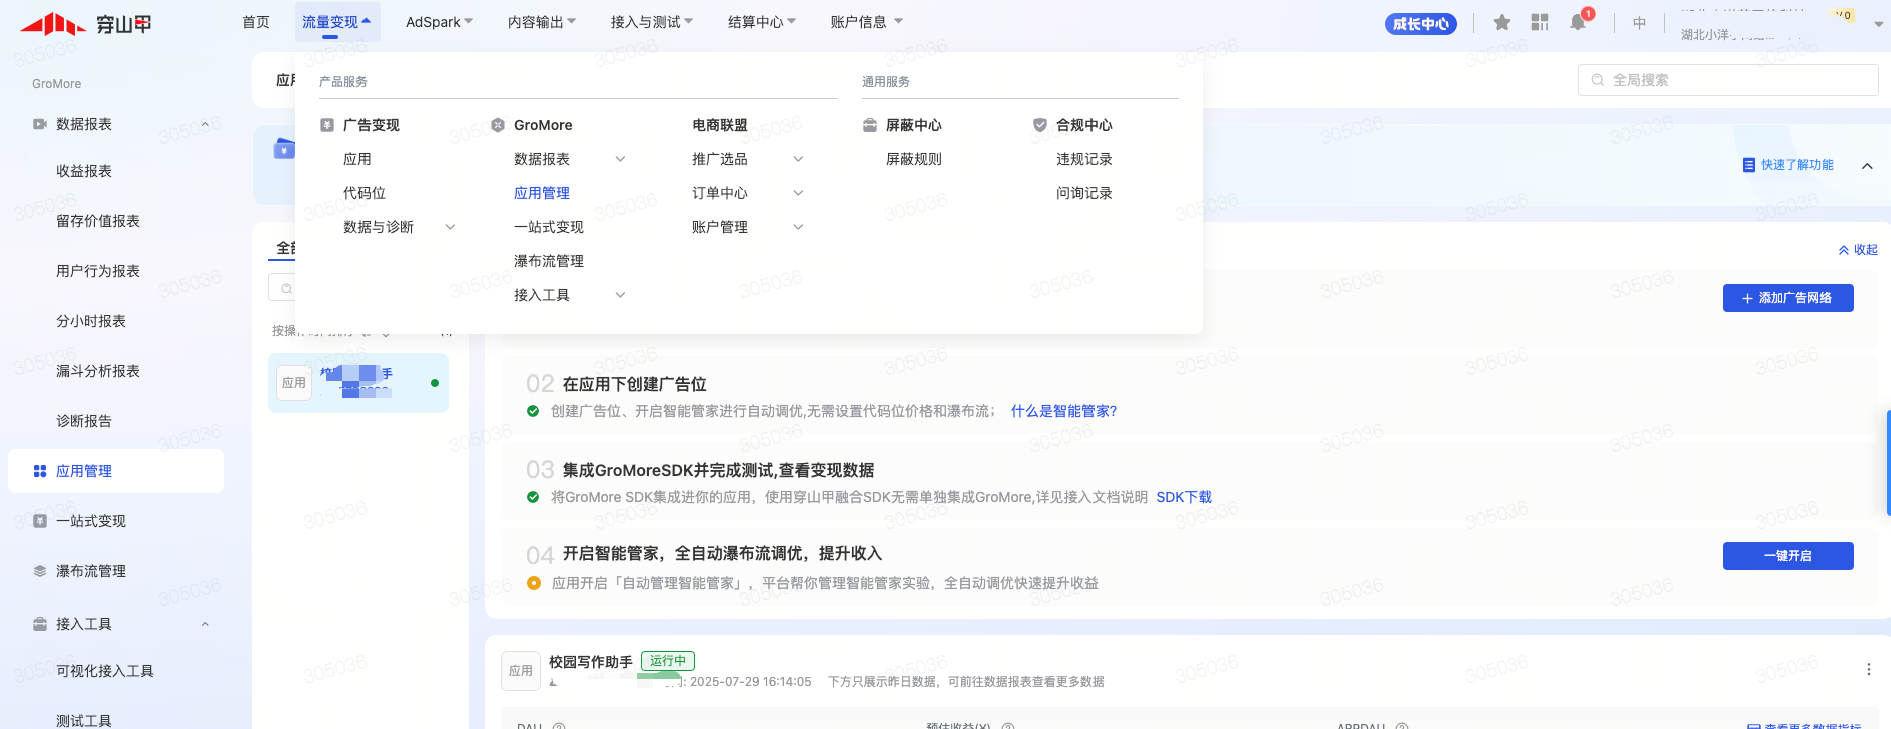Collapse the 接入工具 sidebar section
This screenshot has width=1891, height=729.
tap(205, 624)
